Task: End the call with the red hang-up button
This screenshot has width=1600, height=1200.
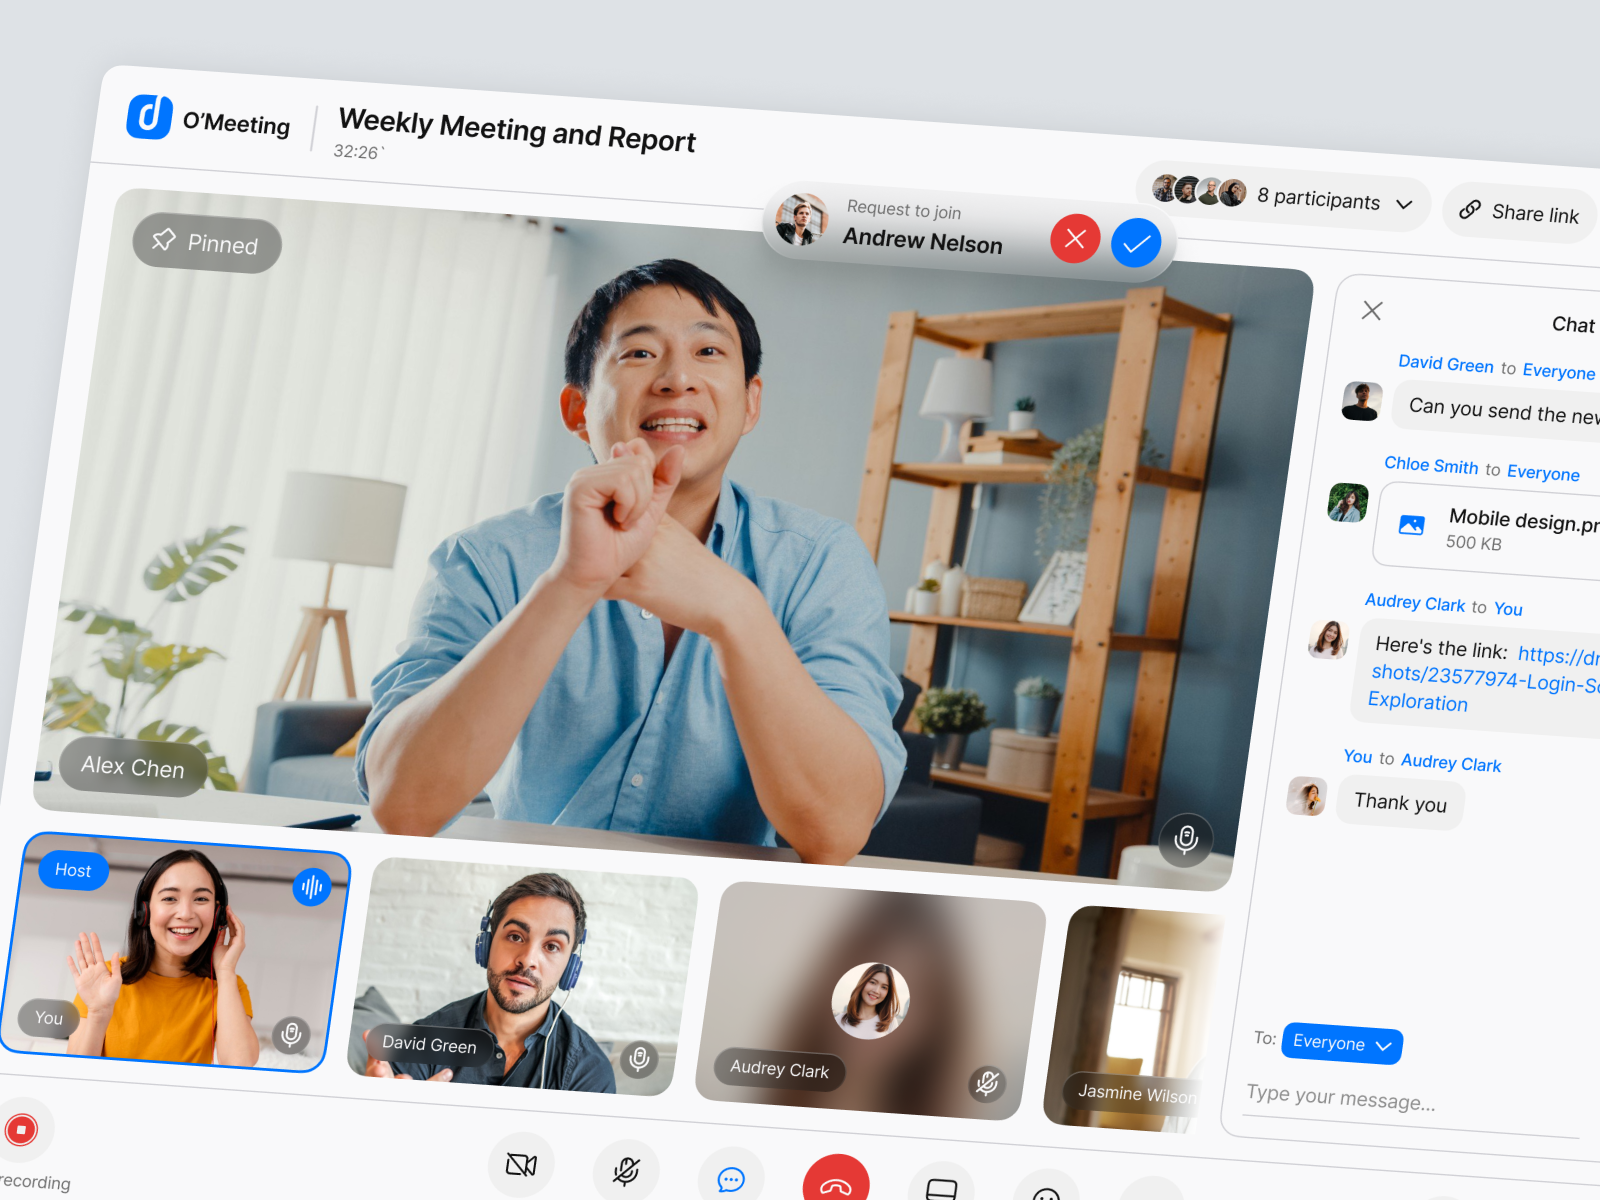Action: 836,1180
